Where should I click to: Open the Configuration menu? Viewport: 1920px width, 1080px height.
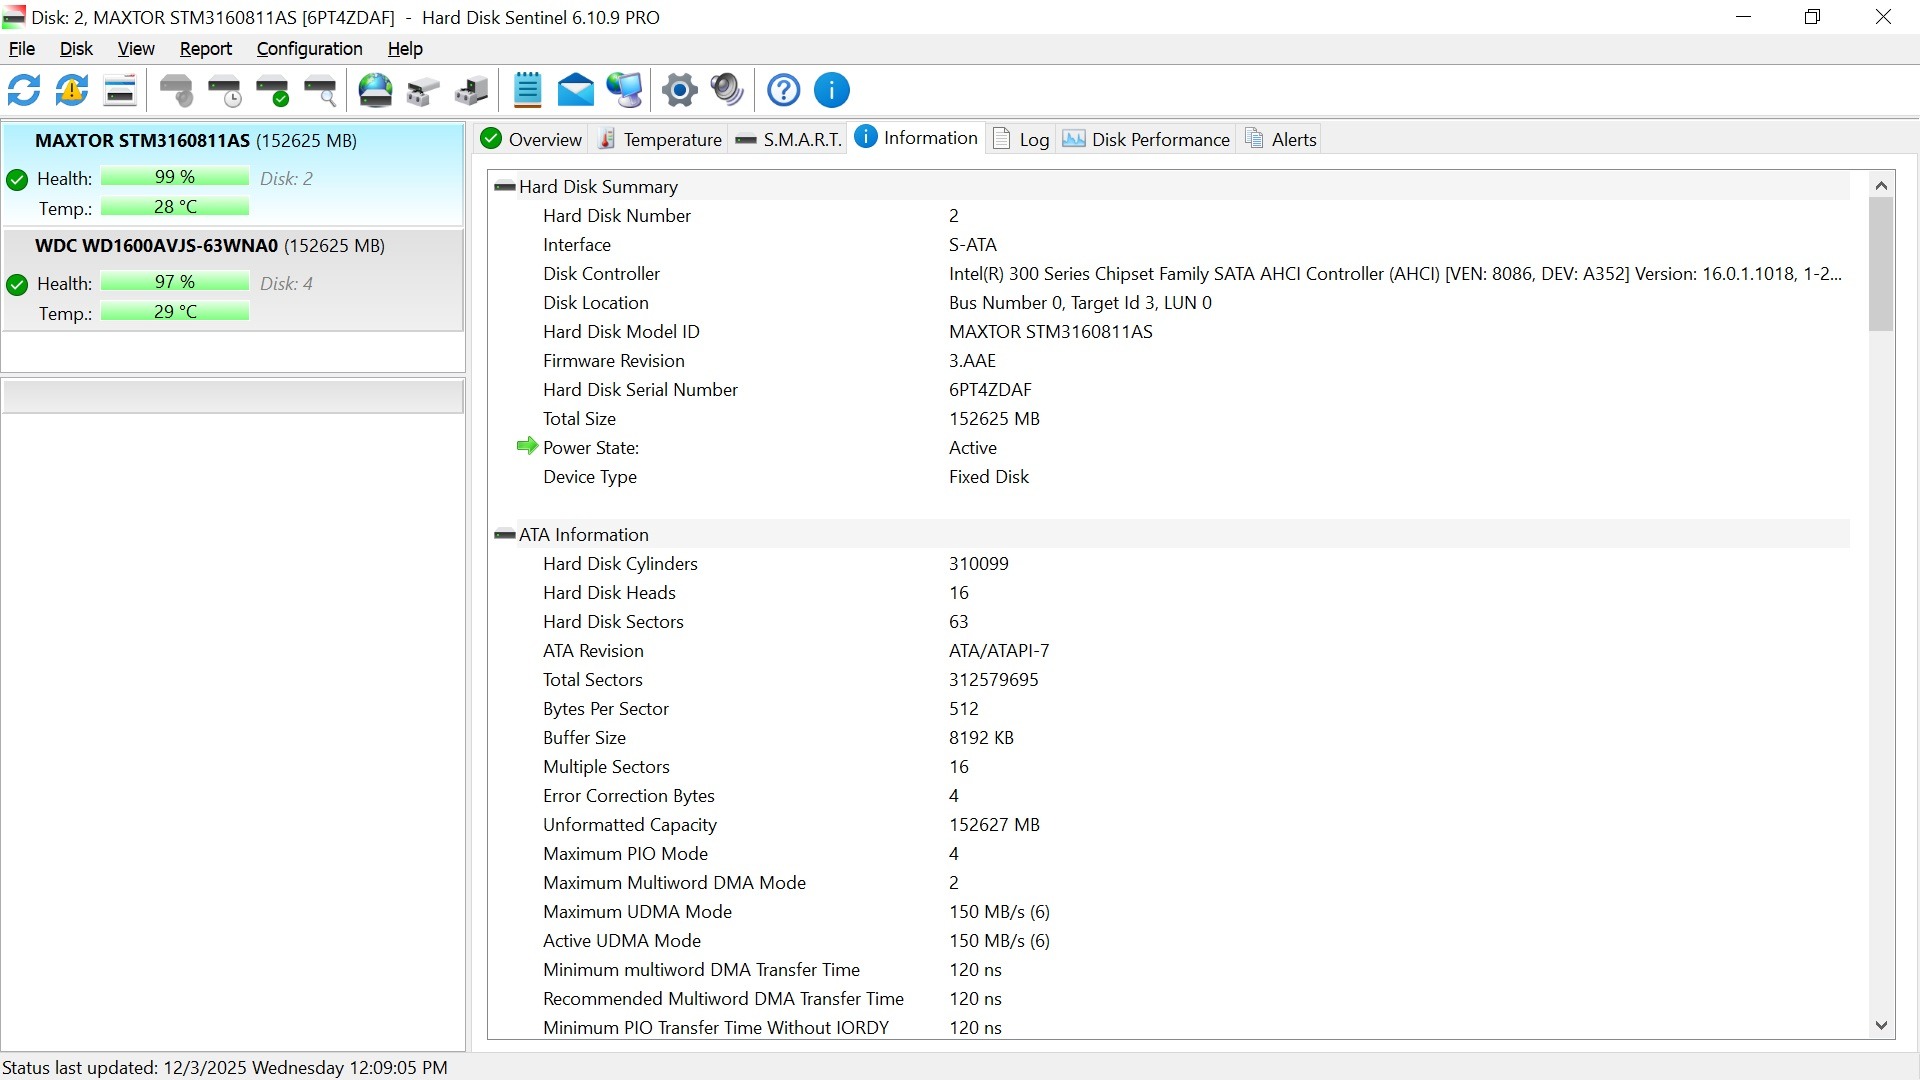(309, 49)
